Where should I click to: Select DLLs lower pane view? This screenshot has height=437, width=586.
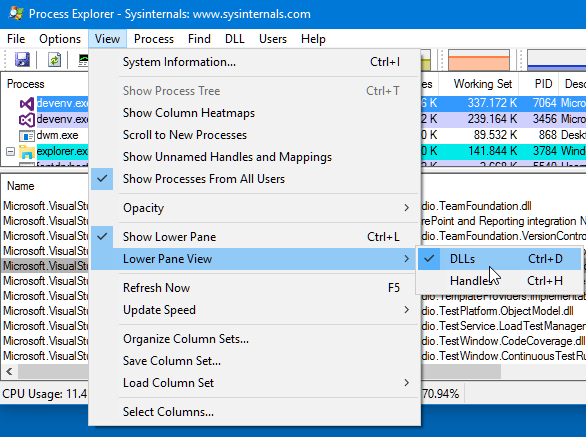[499, 259]
